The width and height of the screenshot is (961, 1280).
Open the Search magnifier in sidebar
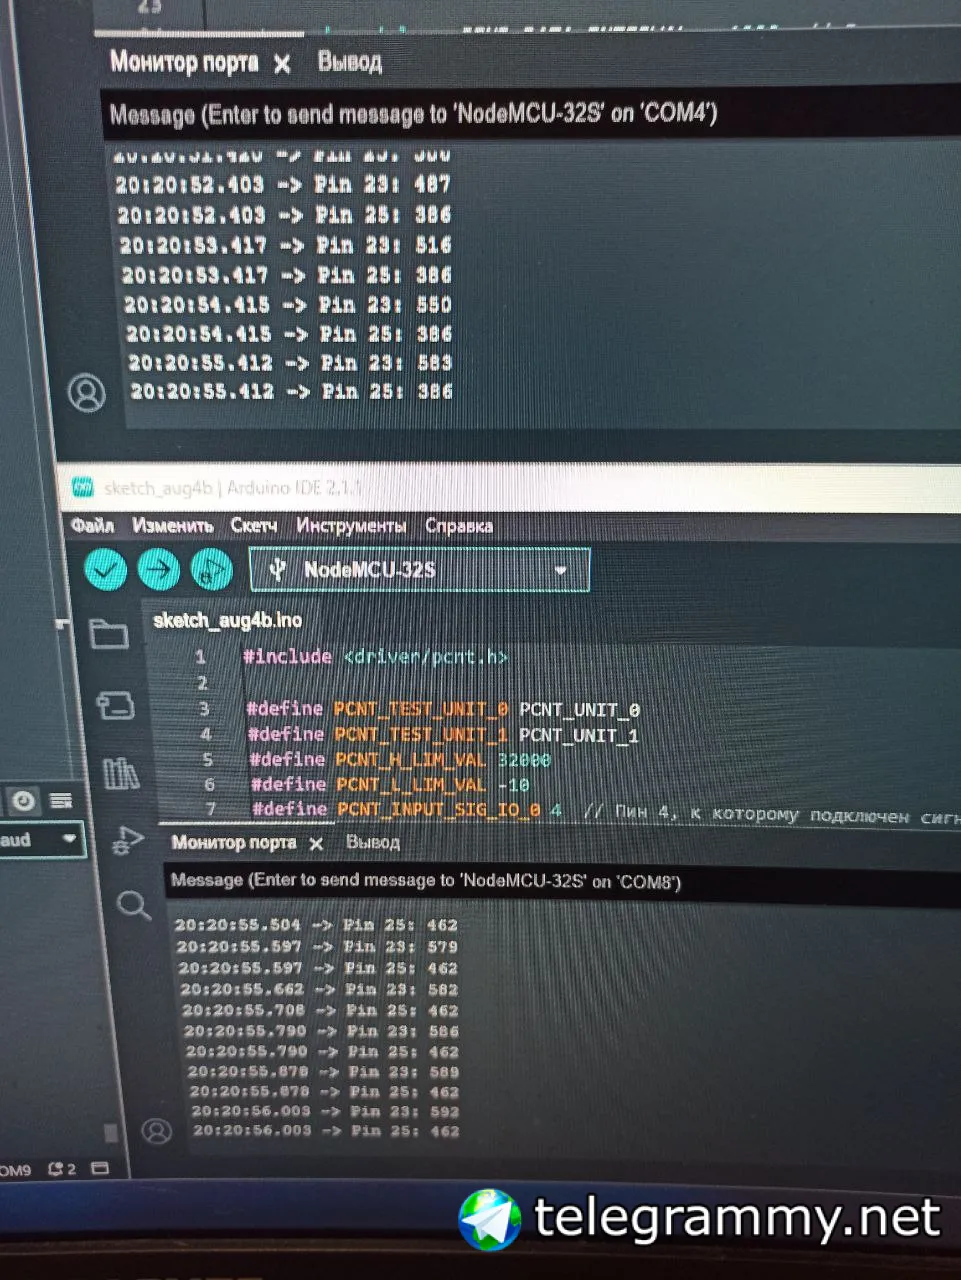(x=133, y=905)
